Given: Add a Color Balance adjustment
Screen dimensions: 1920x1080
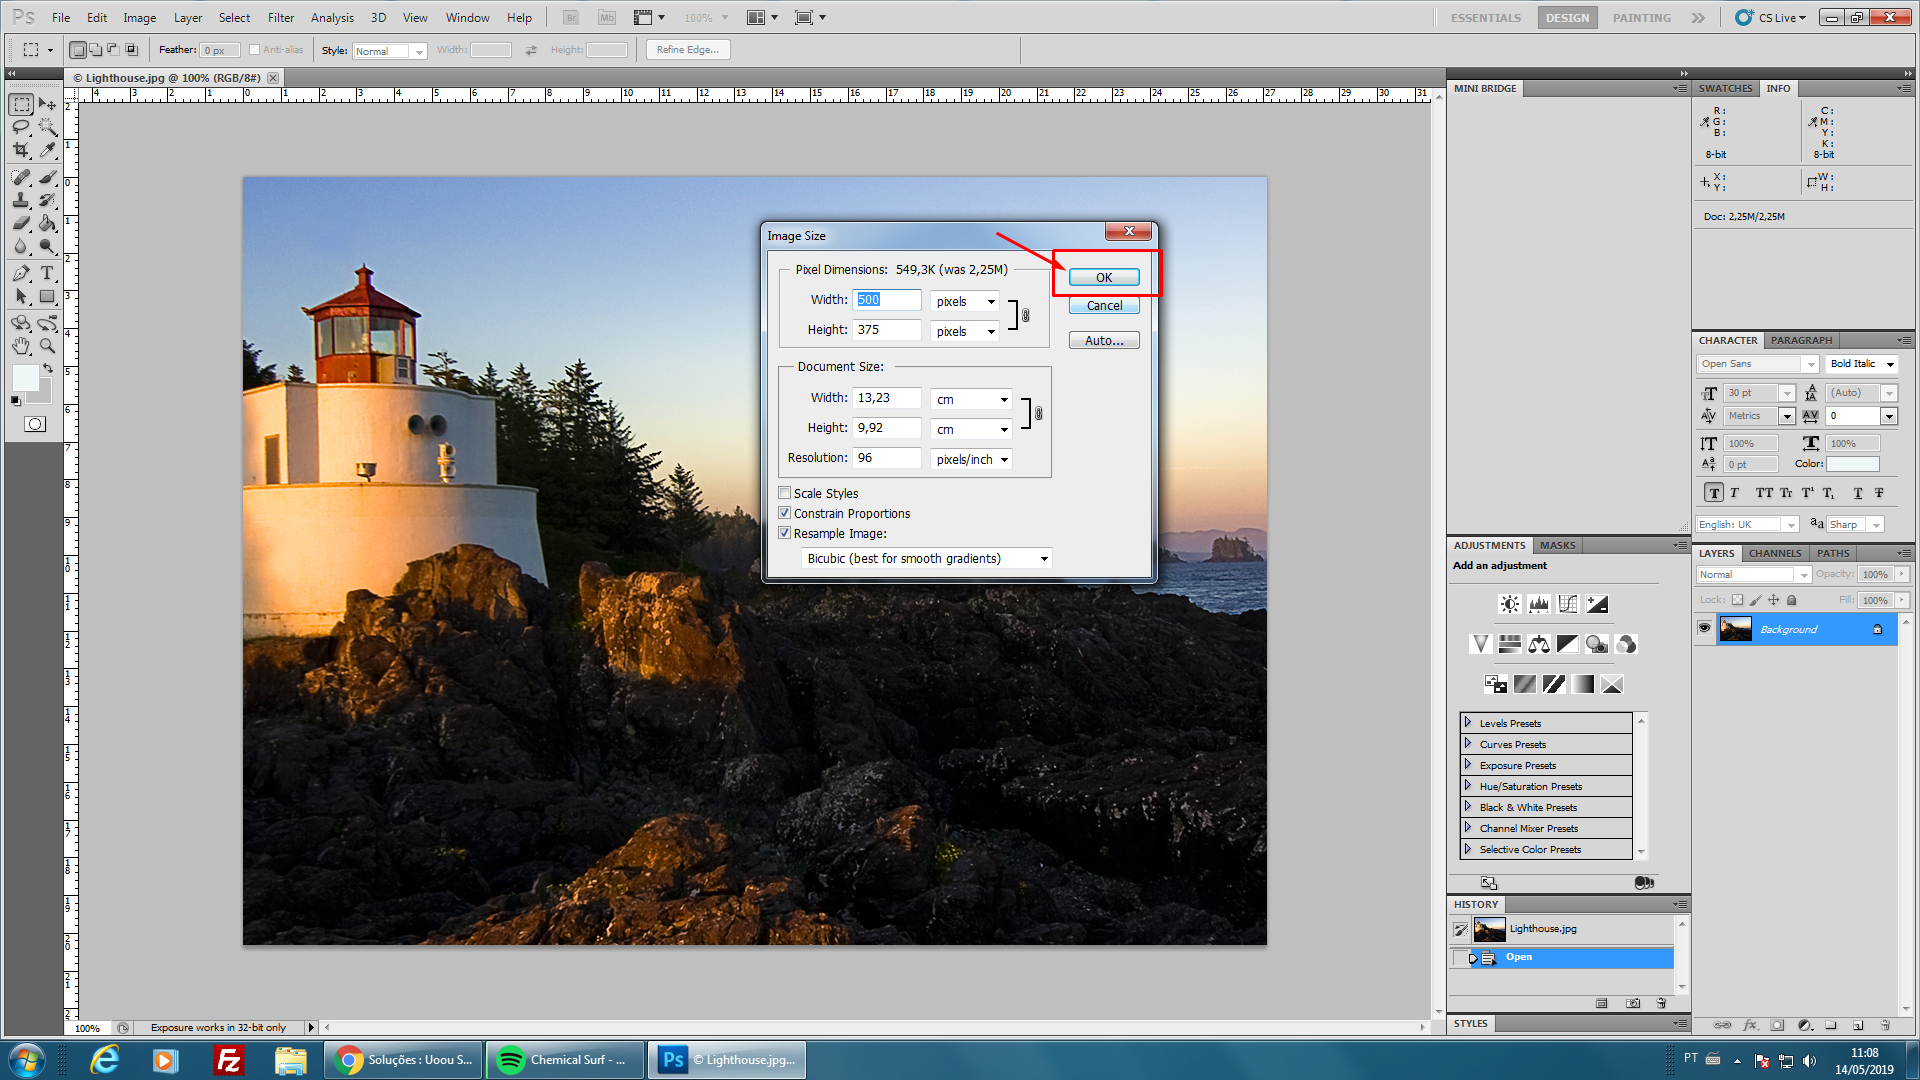Looking at the screenshot, I should tap(1539, 644).
